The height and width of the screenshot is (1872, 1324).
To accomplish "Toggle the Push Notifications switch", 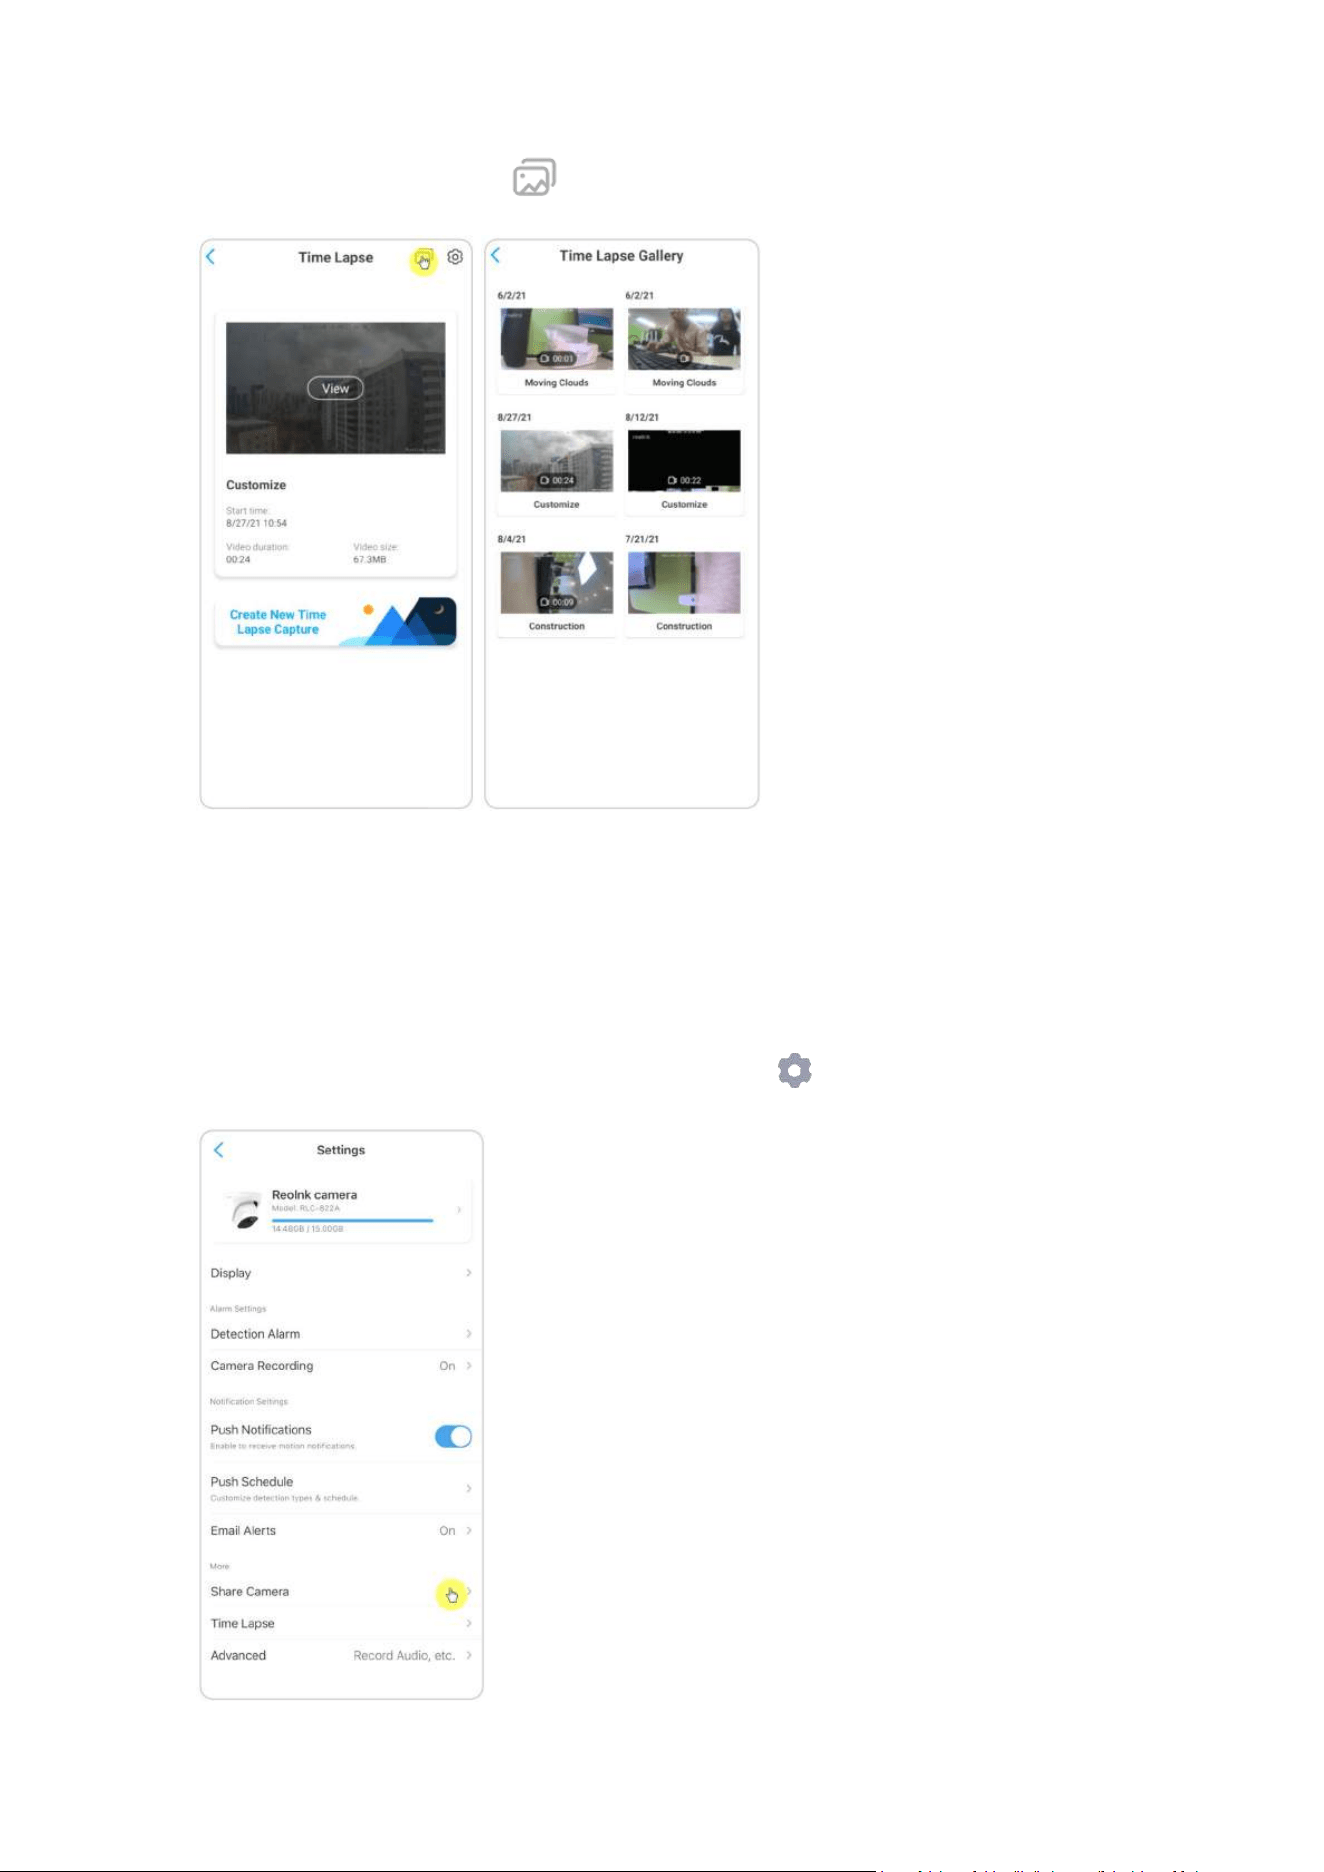I will (x=453, y=1437).
